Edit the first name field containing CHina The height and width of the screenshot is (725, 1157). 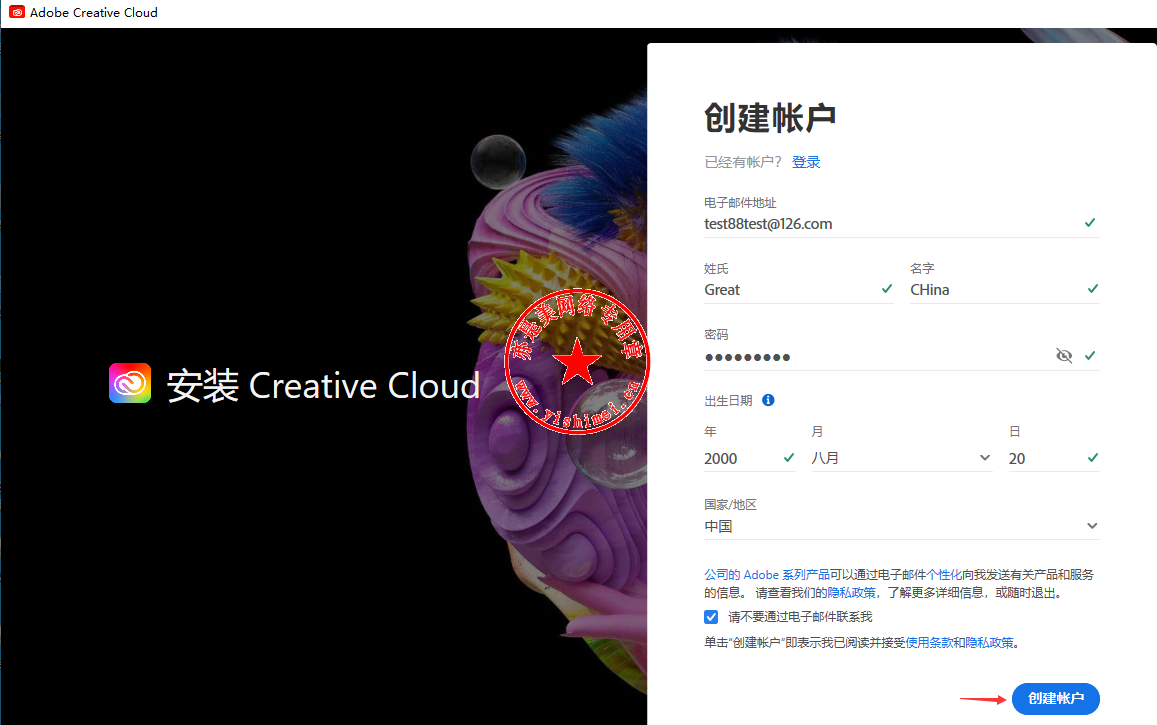[x=1004, y=290]
